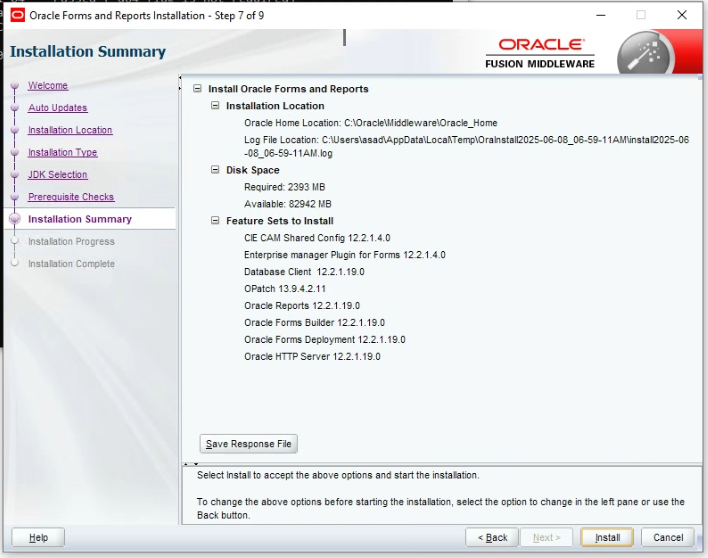Select CIE CAM Shared Config 12.2.1.4.0

(317, 238)
